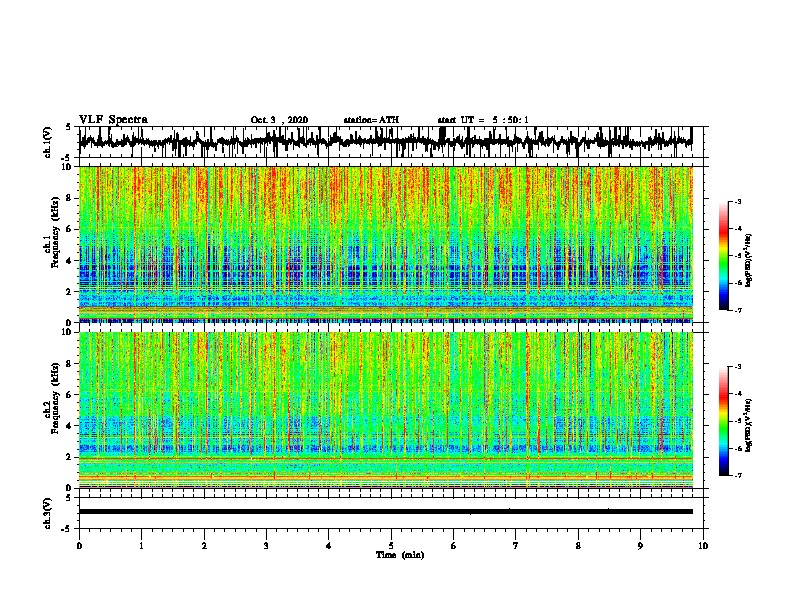Click time axis tick label 2
The width and height of the screenshot is (792, 612).
click(204, 546)
